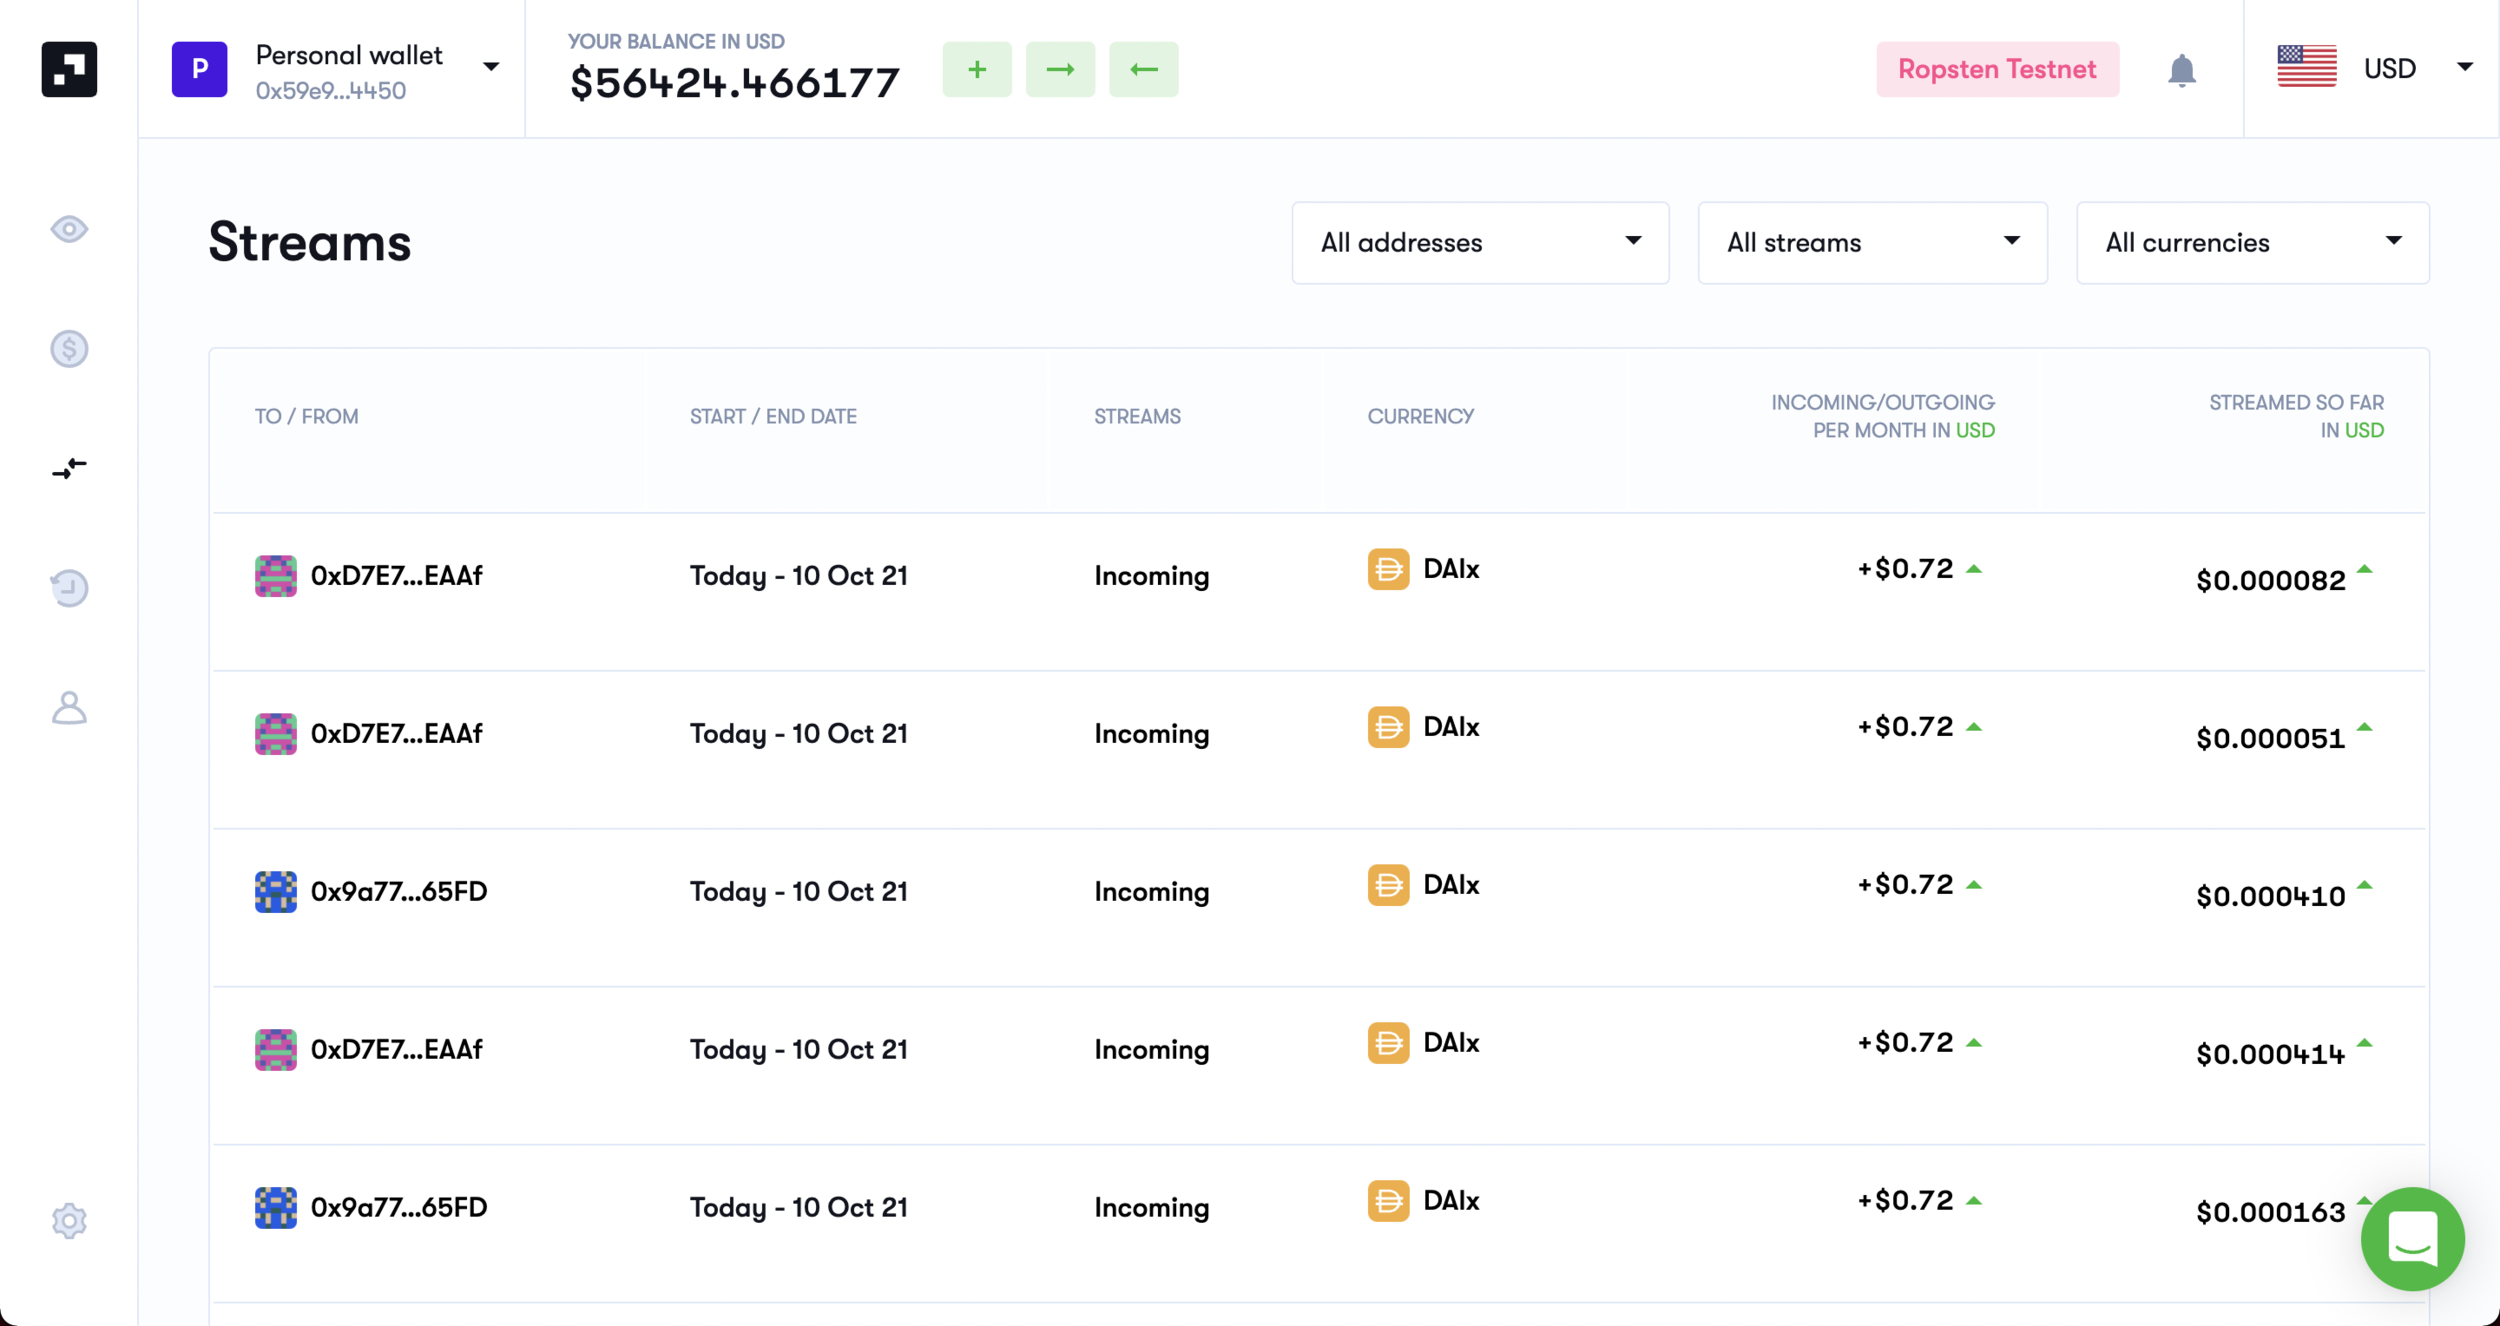Screen dimensions: 2500x1326
Task: Open the settings gear icon
Action: tap(69, 1221)
